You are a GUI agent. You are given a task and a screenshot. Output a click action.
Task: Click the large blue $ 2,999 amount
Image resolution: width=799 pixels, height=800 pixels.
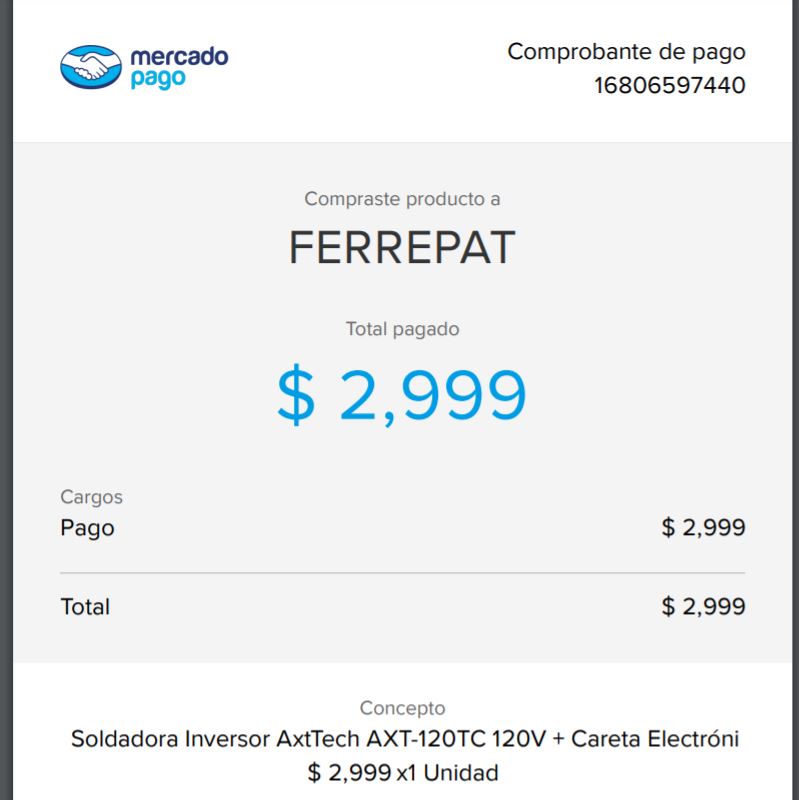[401, 395]
